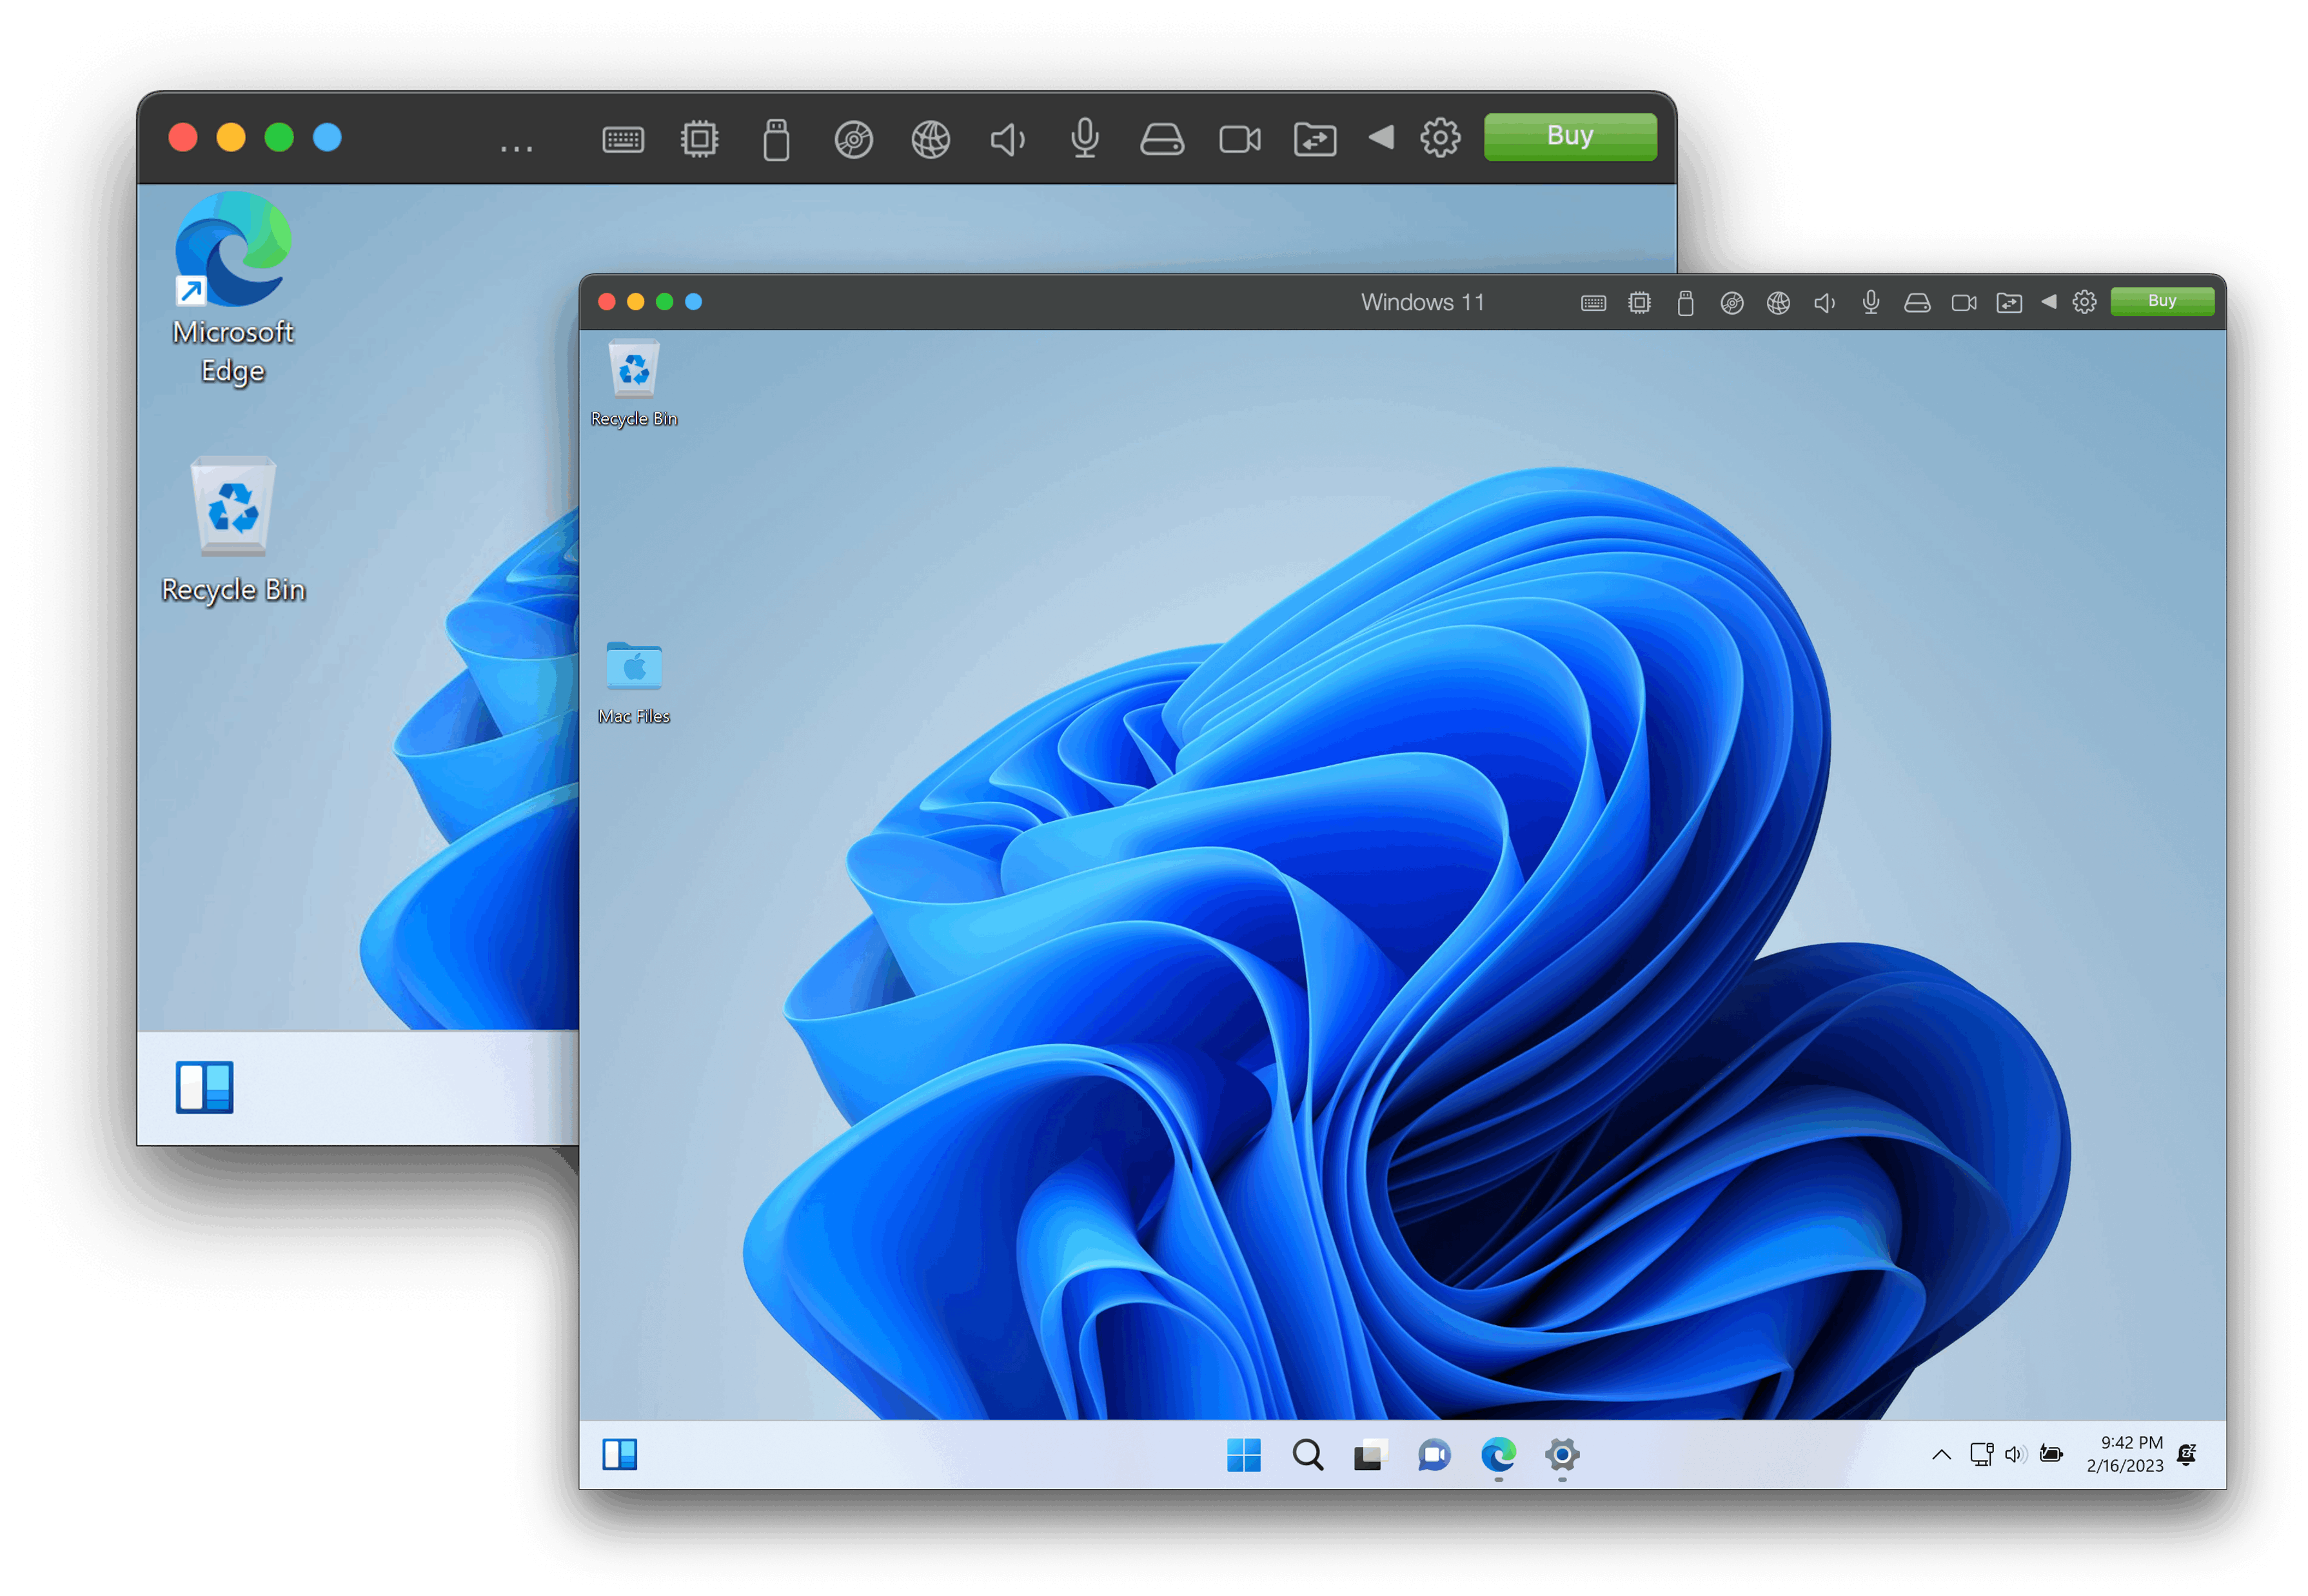The image size is (2308, 1596).
Task: Select the Mac Files folder on the desktop
Action: tap(634, 683)
